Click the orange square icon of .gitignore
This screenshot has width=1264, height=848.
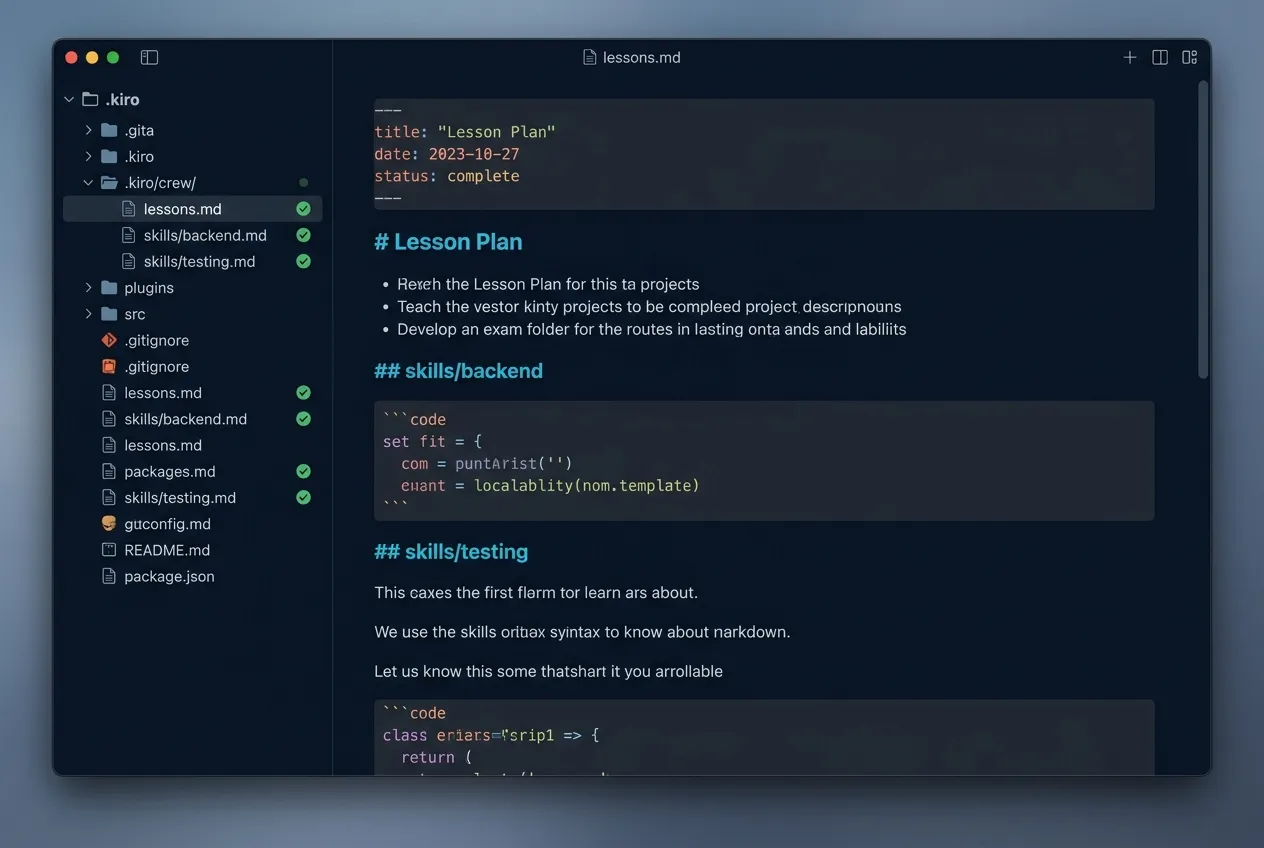(x=109, y=366)
